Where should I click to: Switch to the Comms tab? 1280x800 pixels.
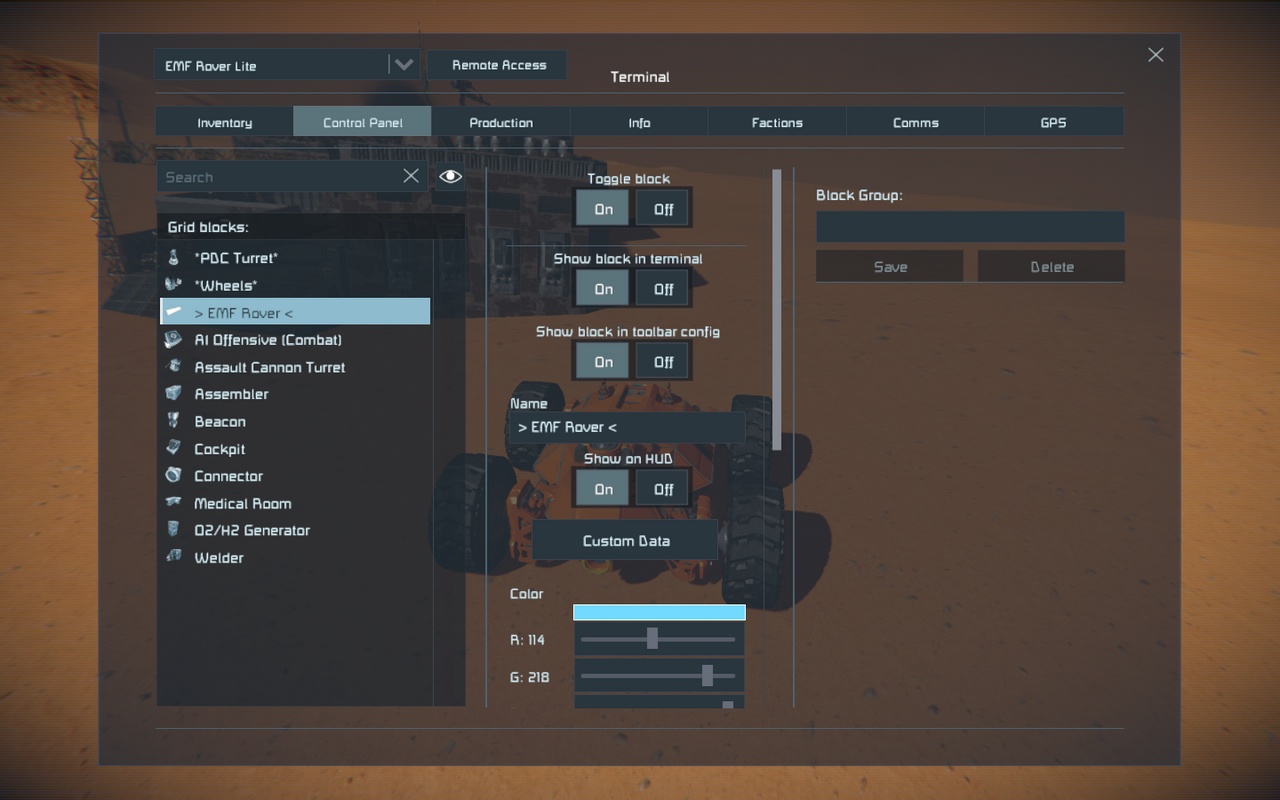click(x=915, y=122)
